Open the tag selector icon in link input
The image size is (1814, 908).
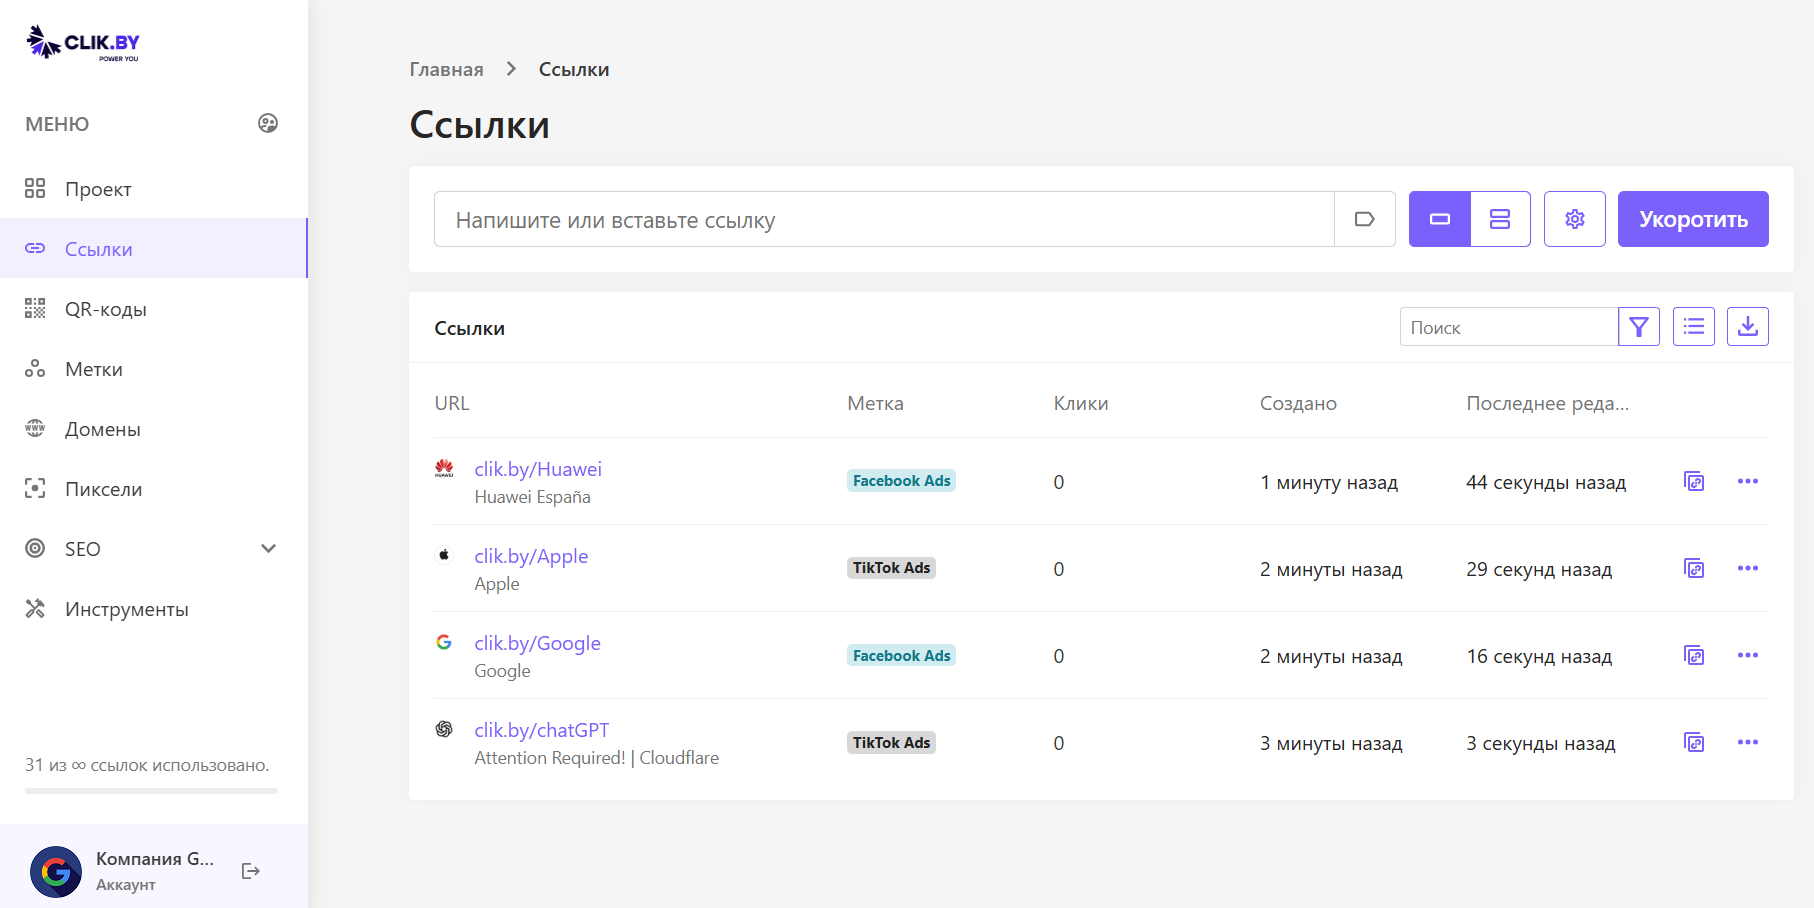tap(1364, 219)
